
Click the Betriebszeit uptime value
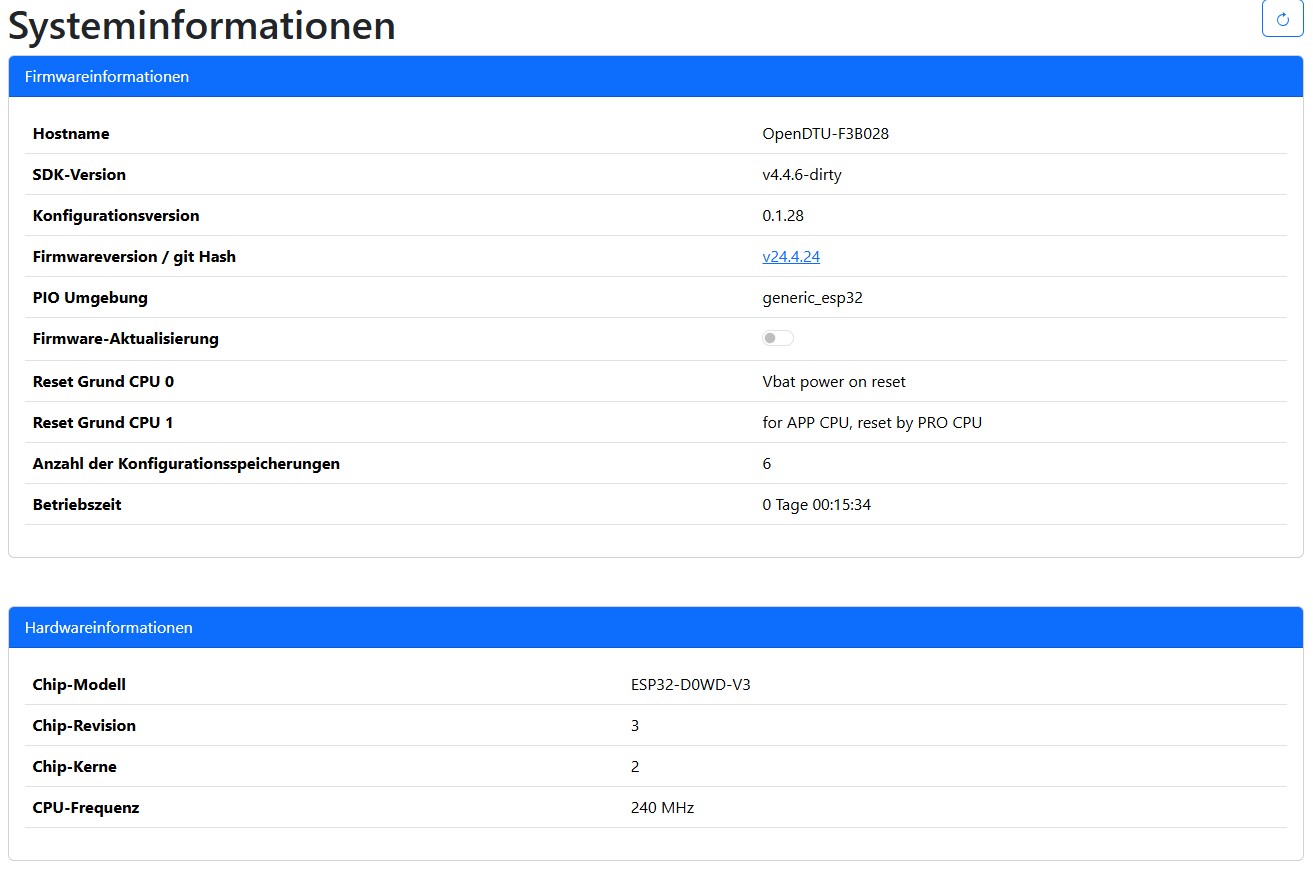coord(816,505)
